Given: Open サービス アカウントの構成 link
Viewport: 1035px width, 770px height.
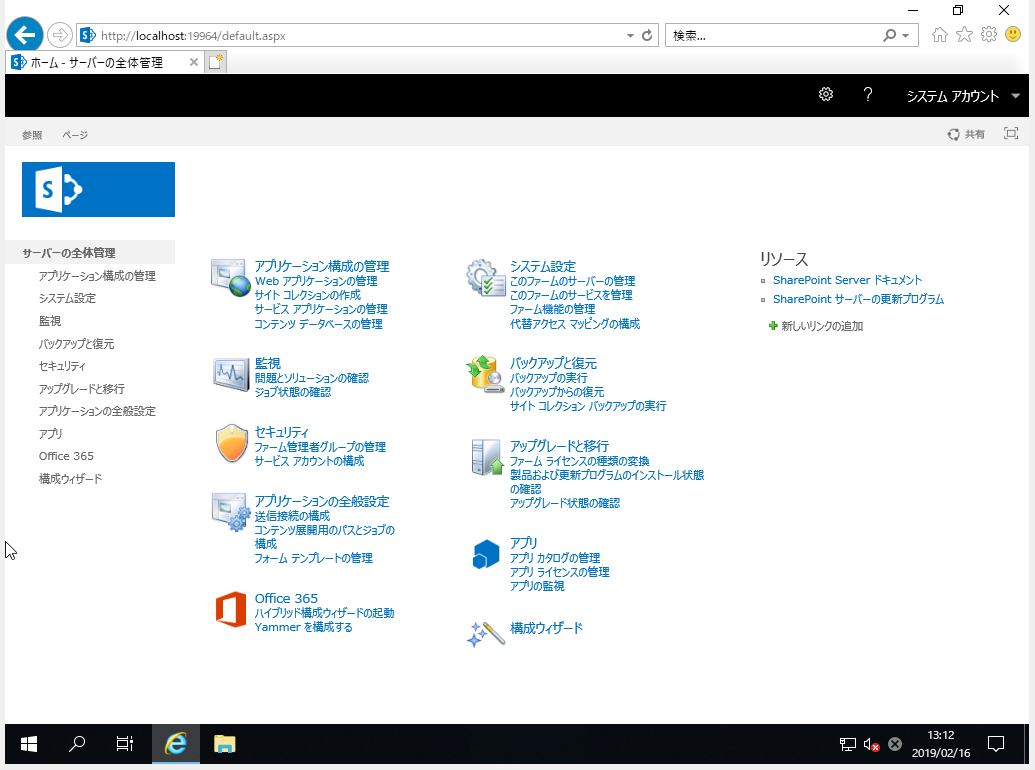Looking at the screenshot, I should pyautogui.click(x=310, y=461).
